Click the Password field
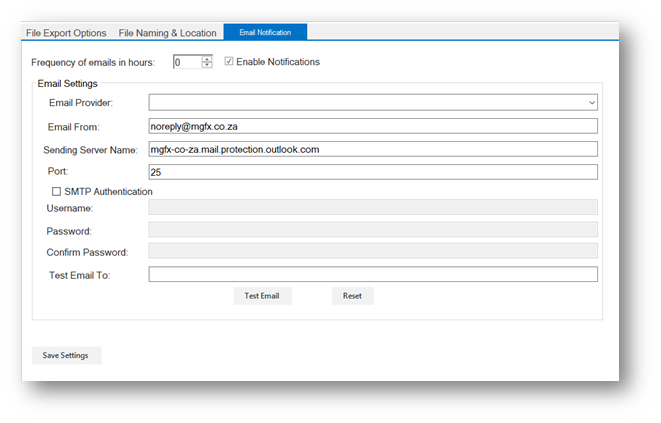The image size is (661, 423). [x=372, y=230]
